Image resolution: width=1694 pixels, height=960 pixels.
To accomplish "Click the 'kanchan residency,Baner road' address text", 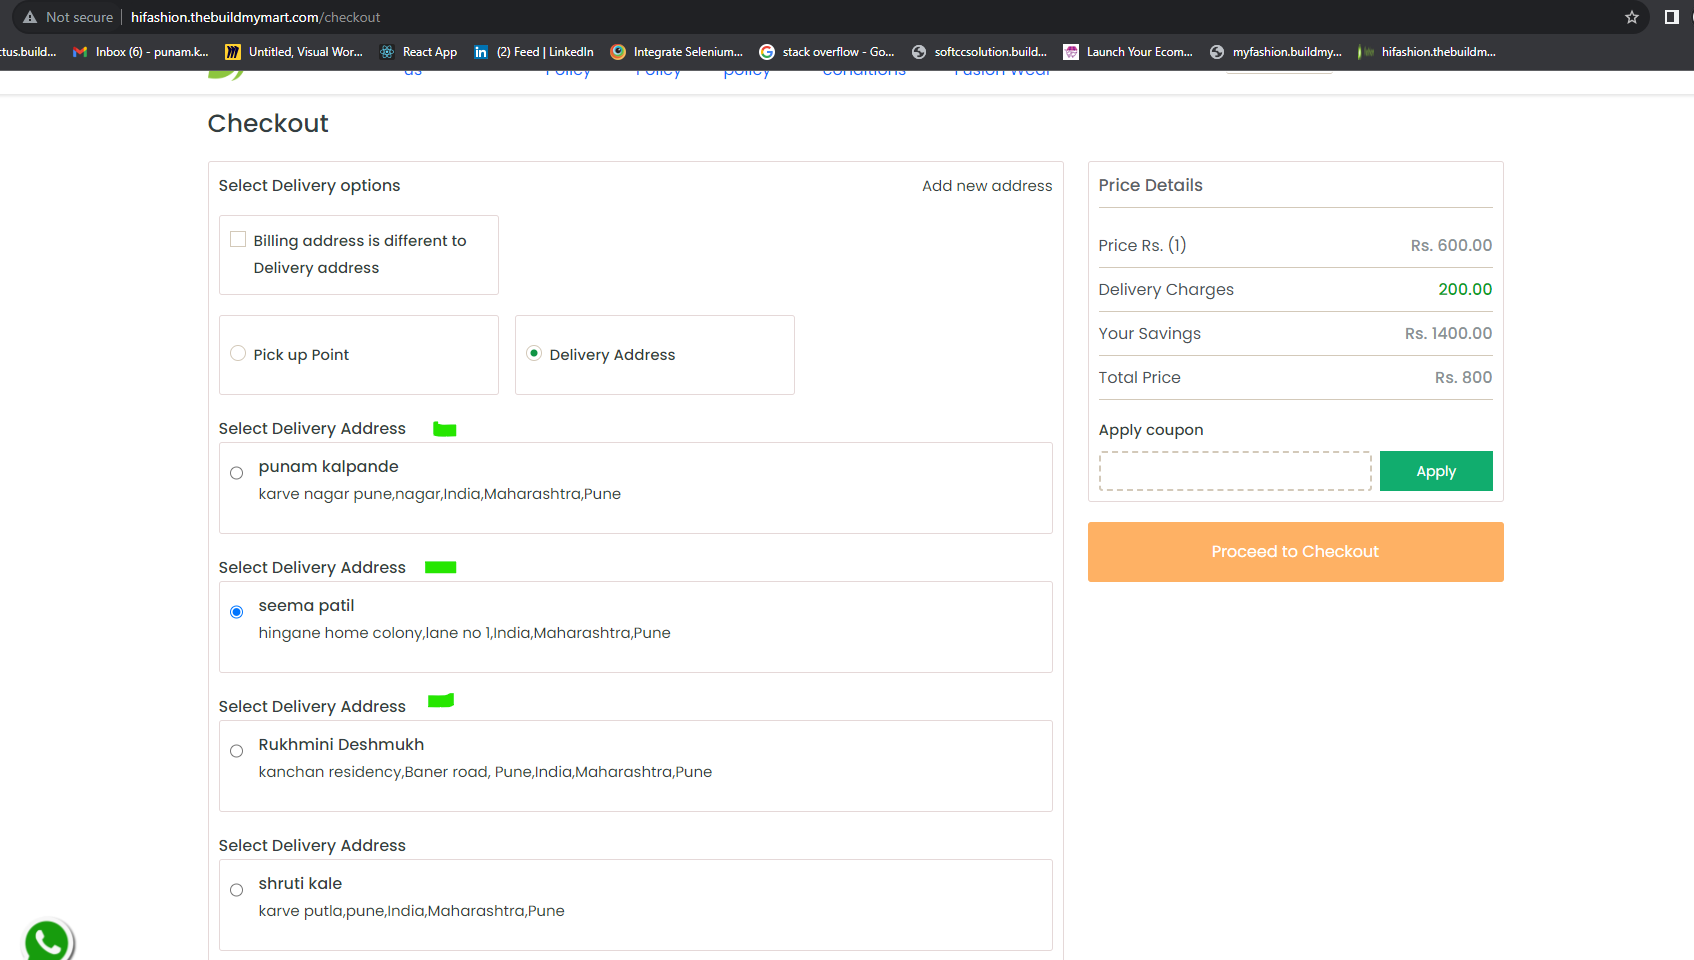I will tap(485, 772).
